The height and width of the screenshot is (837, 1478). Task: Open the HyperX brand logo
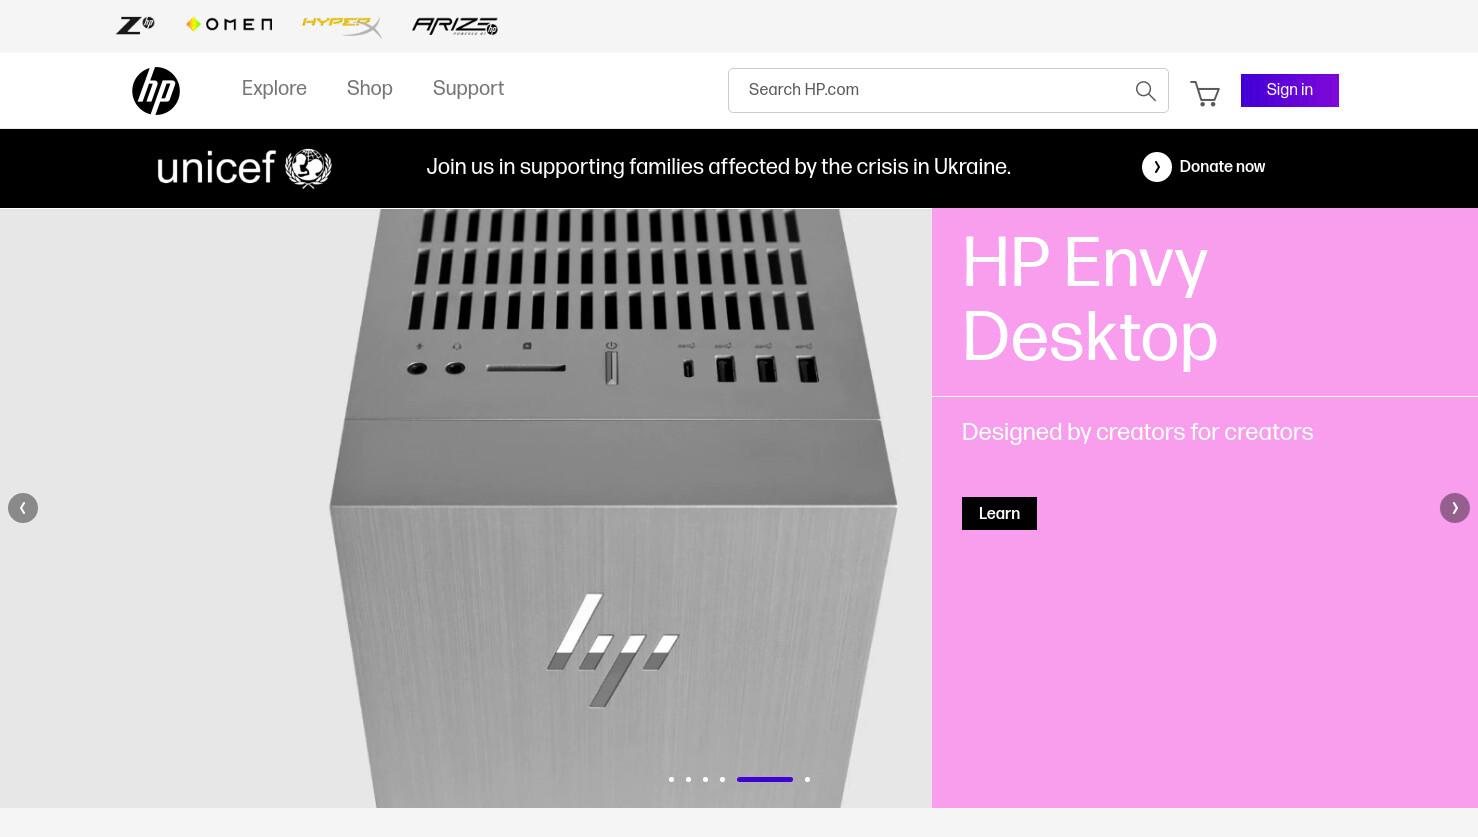341,26
